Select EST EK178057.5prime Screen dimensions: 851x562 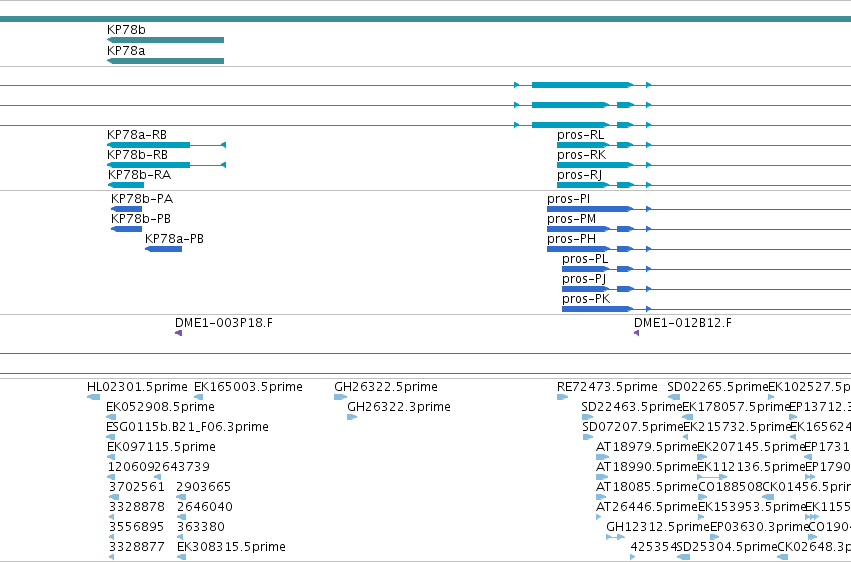[688, 417]
